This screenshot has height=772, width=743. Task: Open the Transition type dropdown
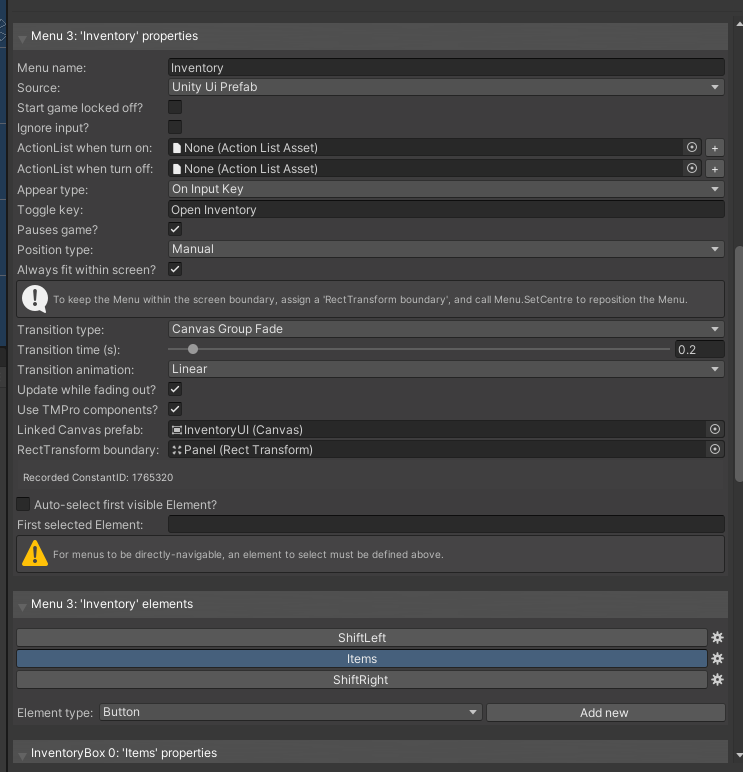446,329
